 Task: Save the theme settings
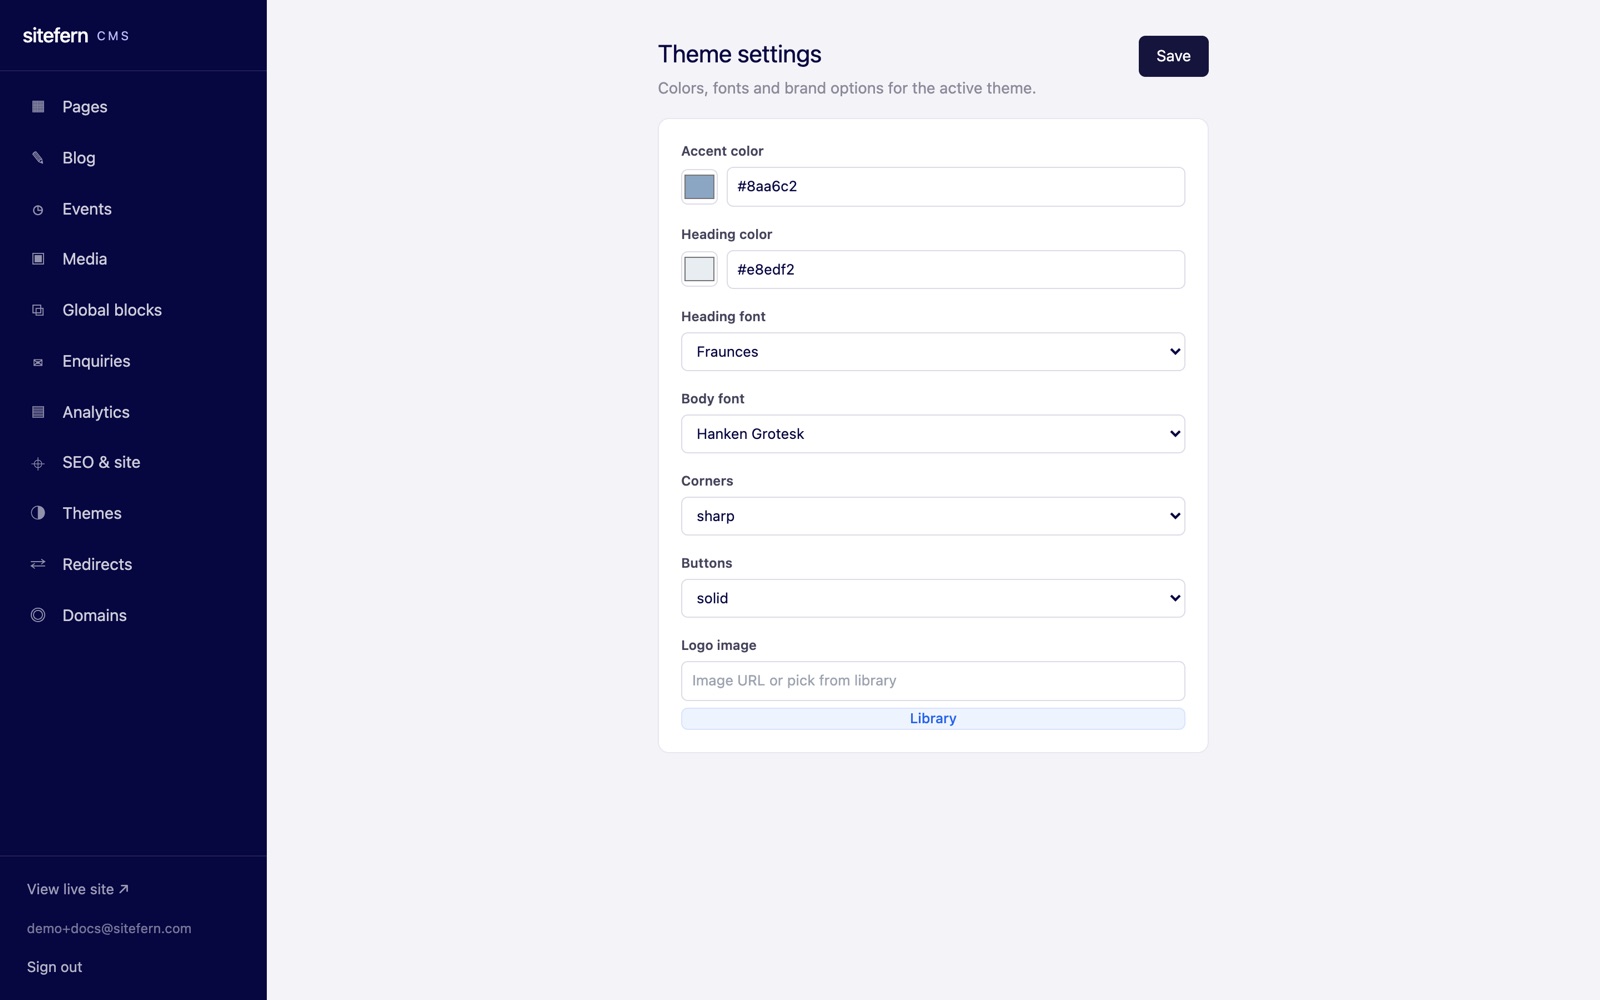click(1173, 56)
